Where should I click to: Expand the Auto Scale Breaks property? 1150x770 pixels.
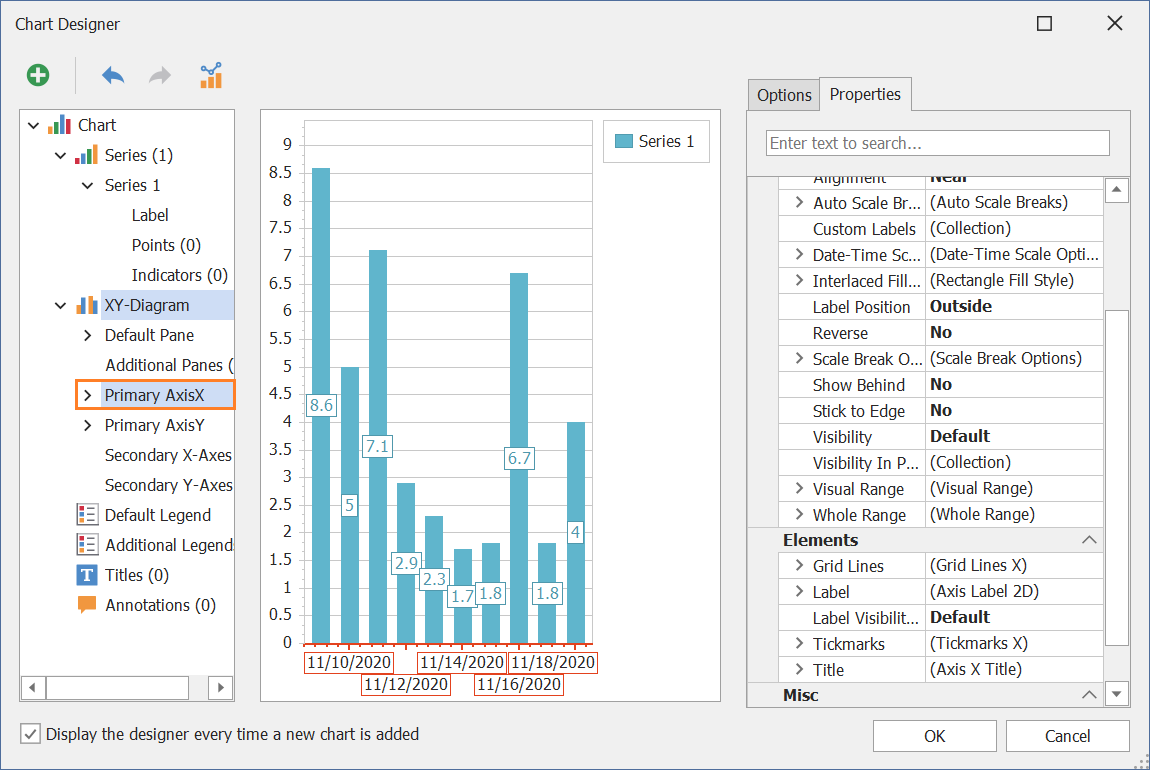click(799, 202)
